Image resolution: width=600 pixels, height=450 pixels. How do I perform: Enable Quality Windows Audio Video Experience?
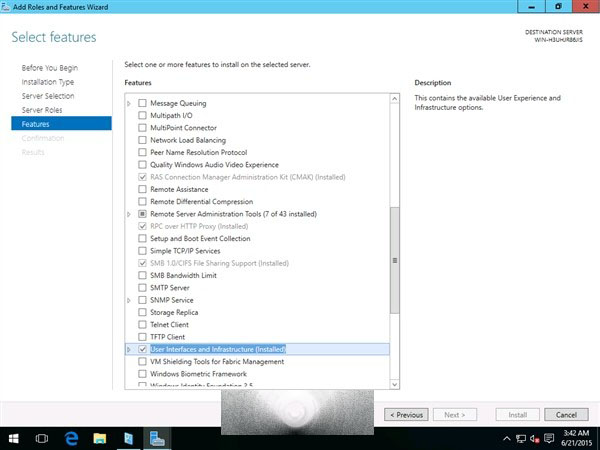click(142, 165)
